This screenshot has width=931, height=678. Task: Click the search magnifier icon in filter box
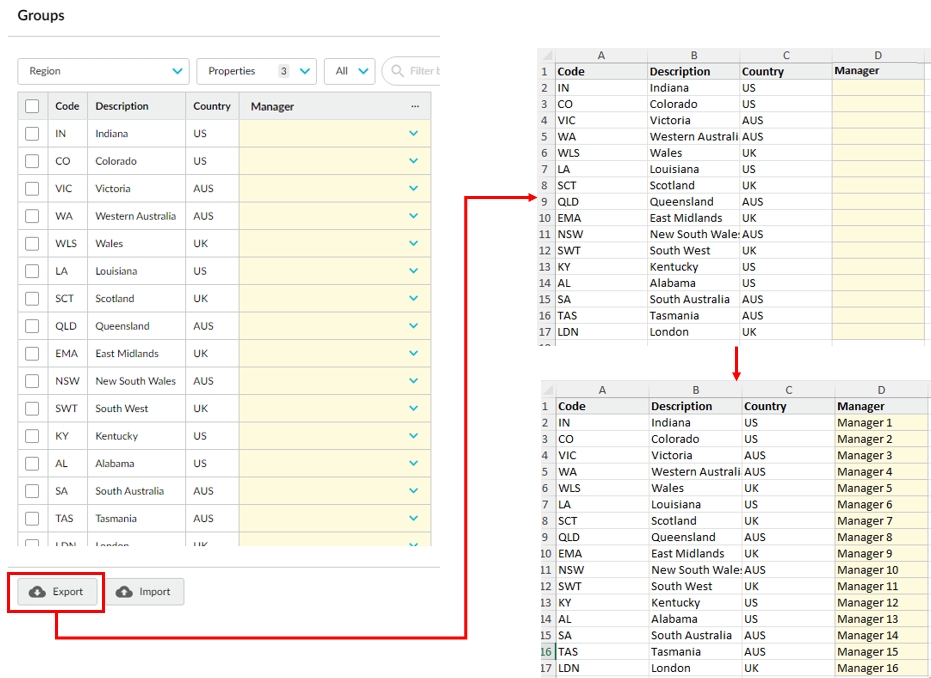(x=397, y=71)
